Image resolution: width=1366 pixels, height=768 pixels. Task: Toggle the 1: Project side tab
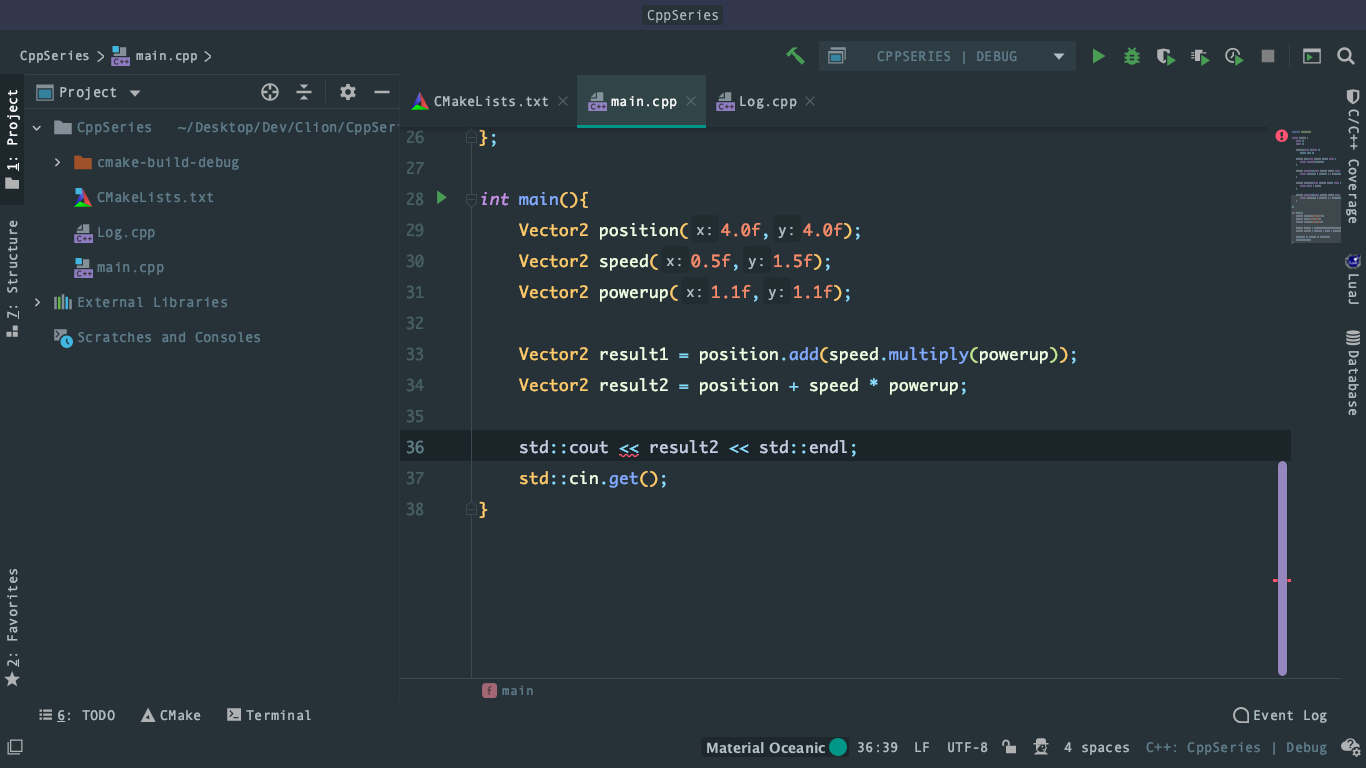(12, 138)
